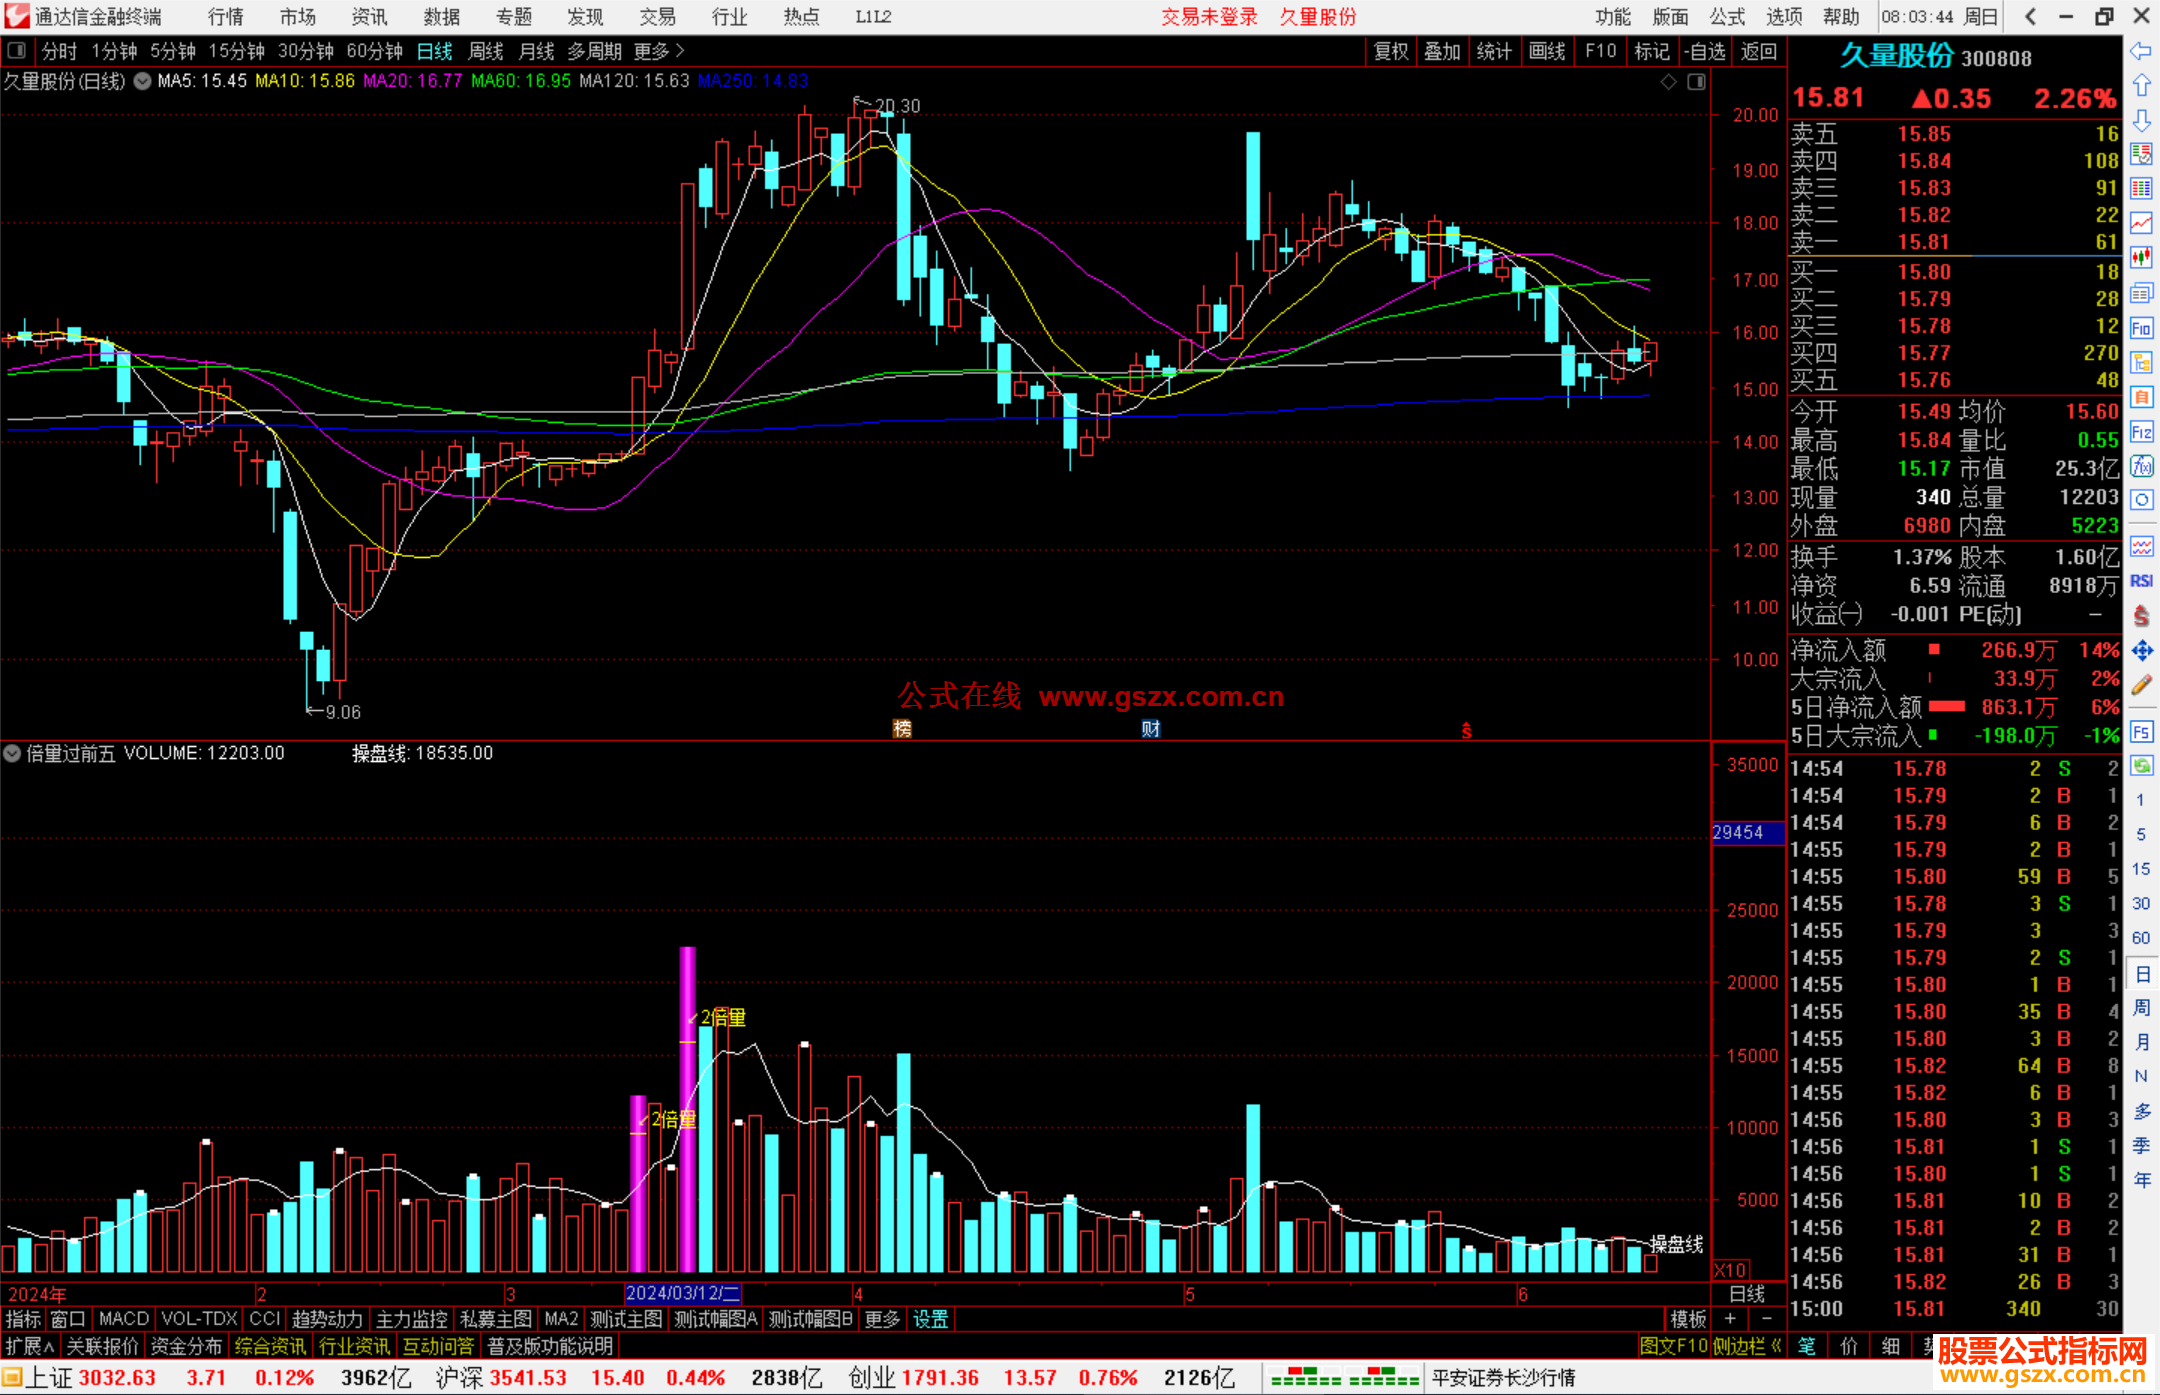The width and height of the screenshot is (2160, 1395).
Task: Click the four-way move arrows icon
Action: [2141, 650]
